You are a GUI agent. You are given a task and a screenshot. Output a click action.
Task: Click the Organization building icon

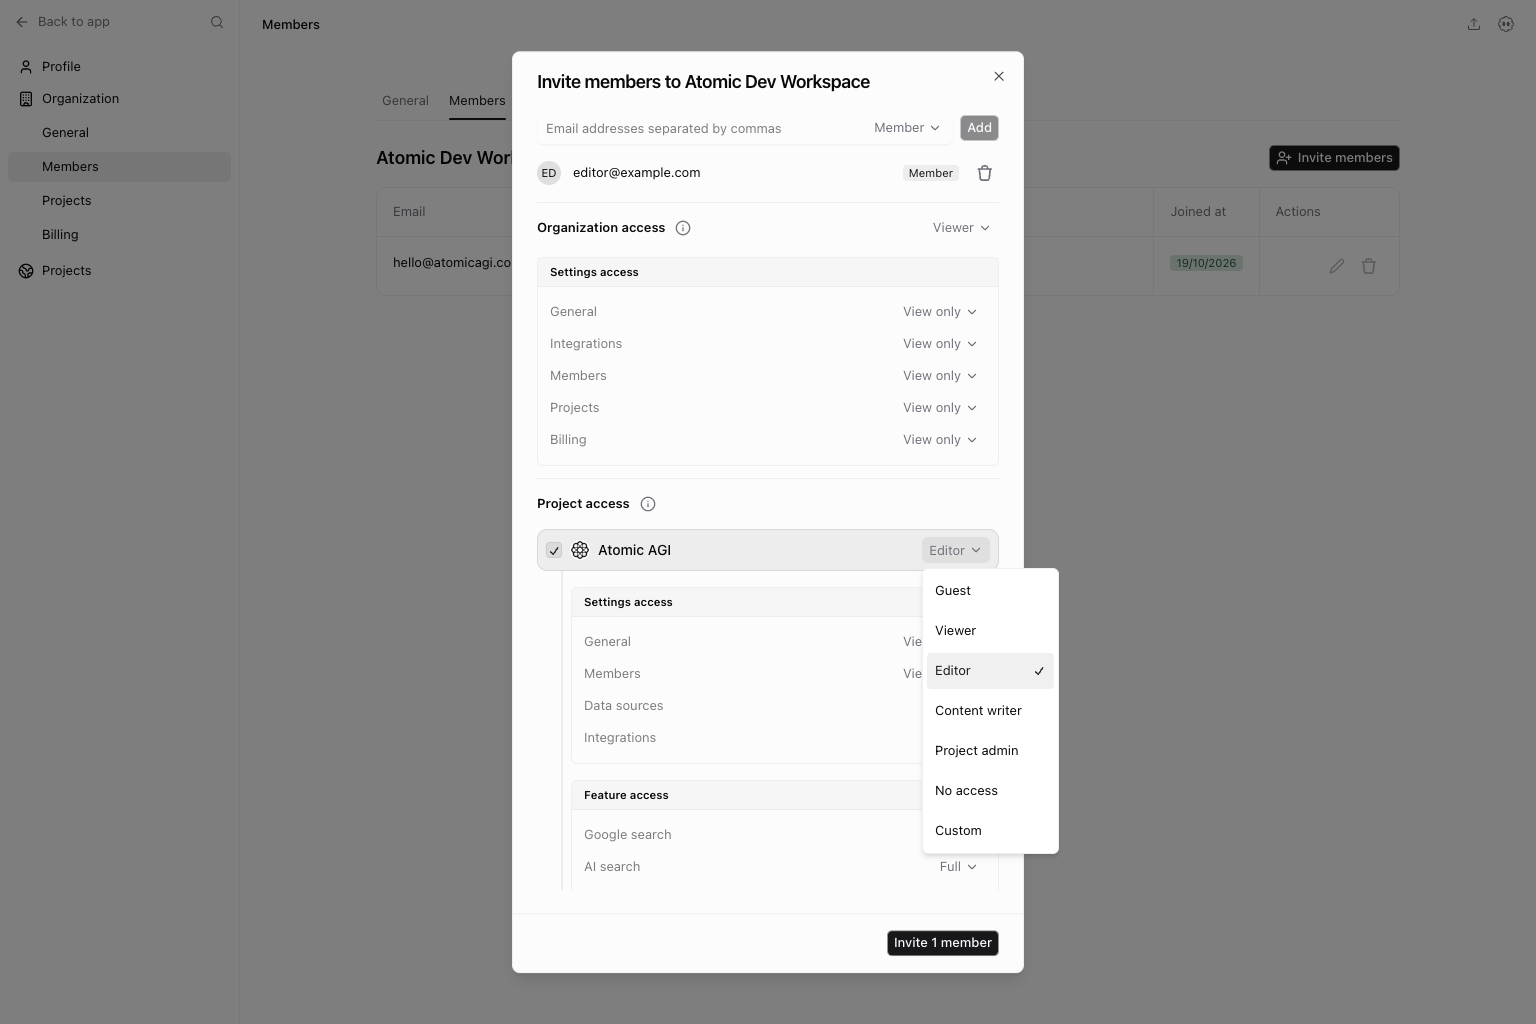26,99
